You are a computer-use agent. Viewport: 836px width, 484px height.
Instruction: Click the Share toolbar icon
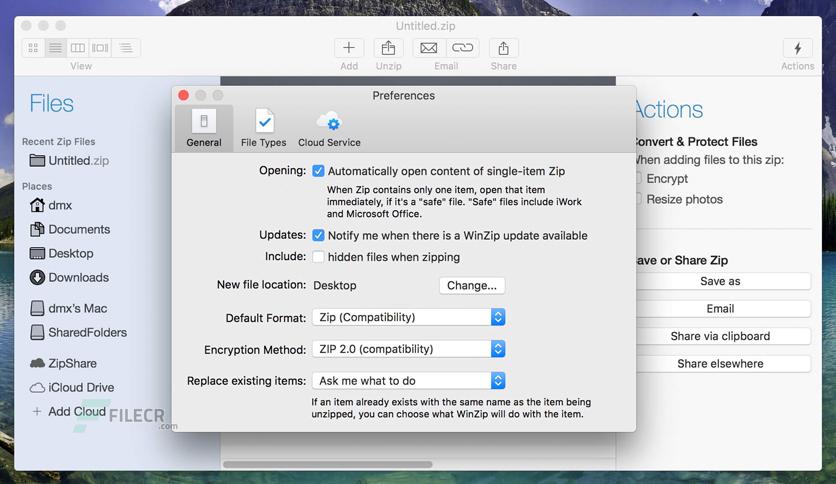click(503, 48)
